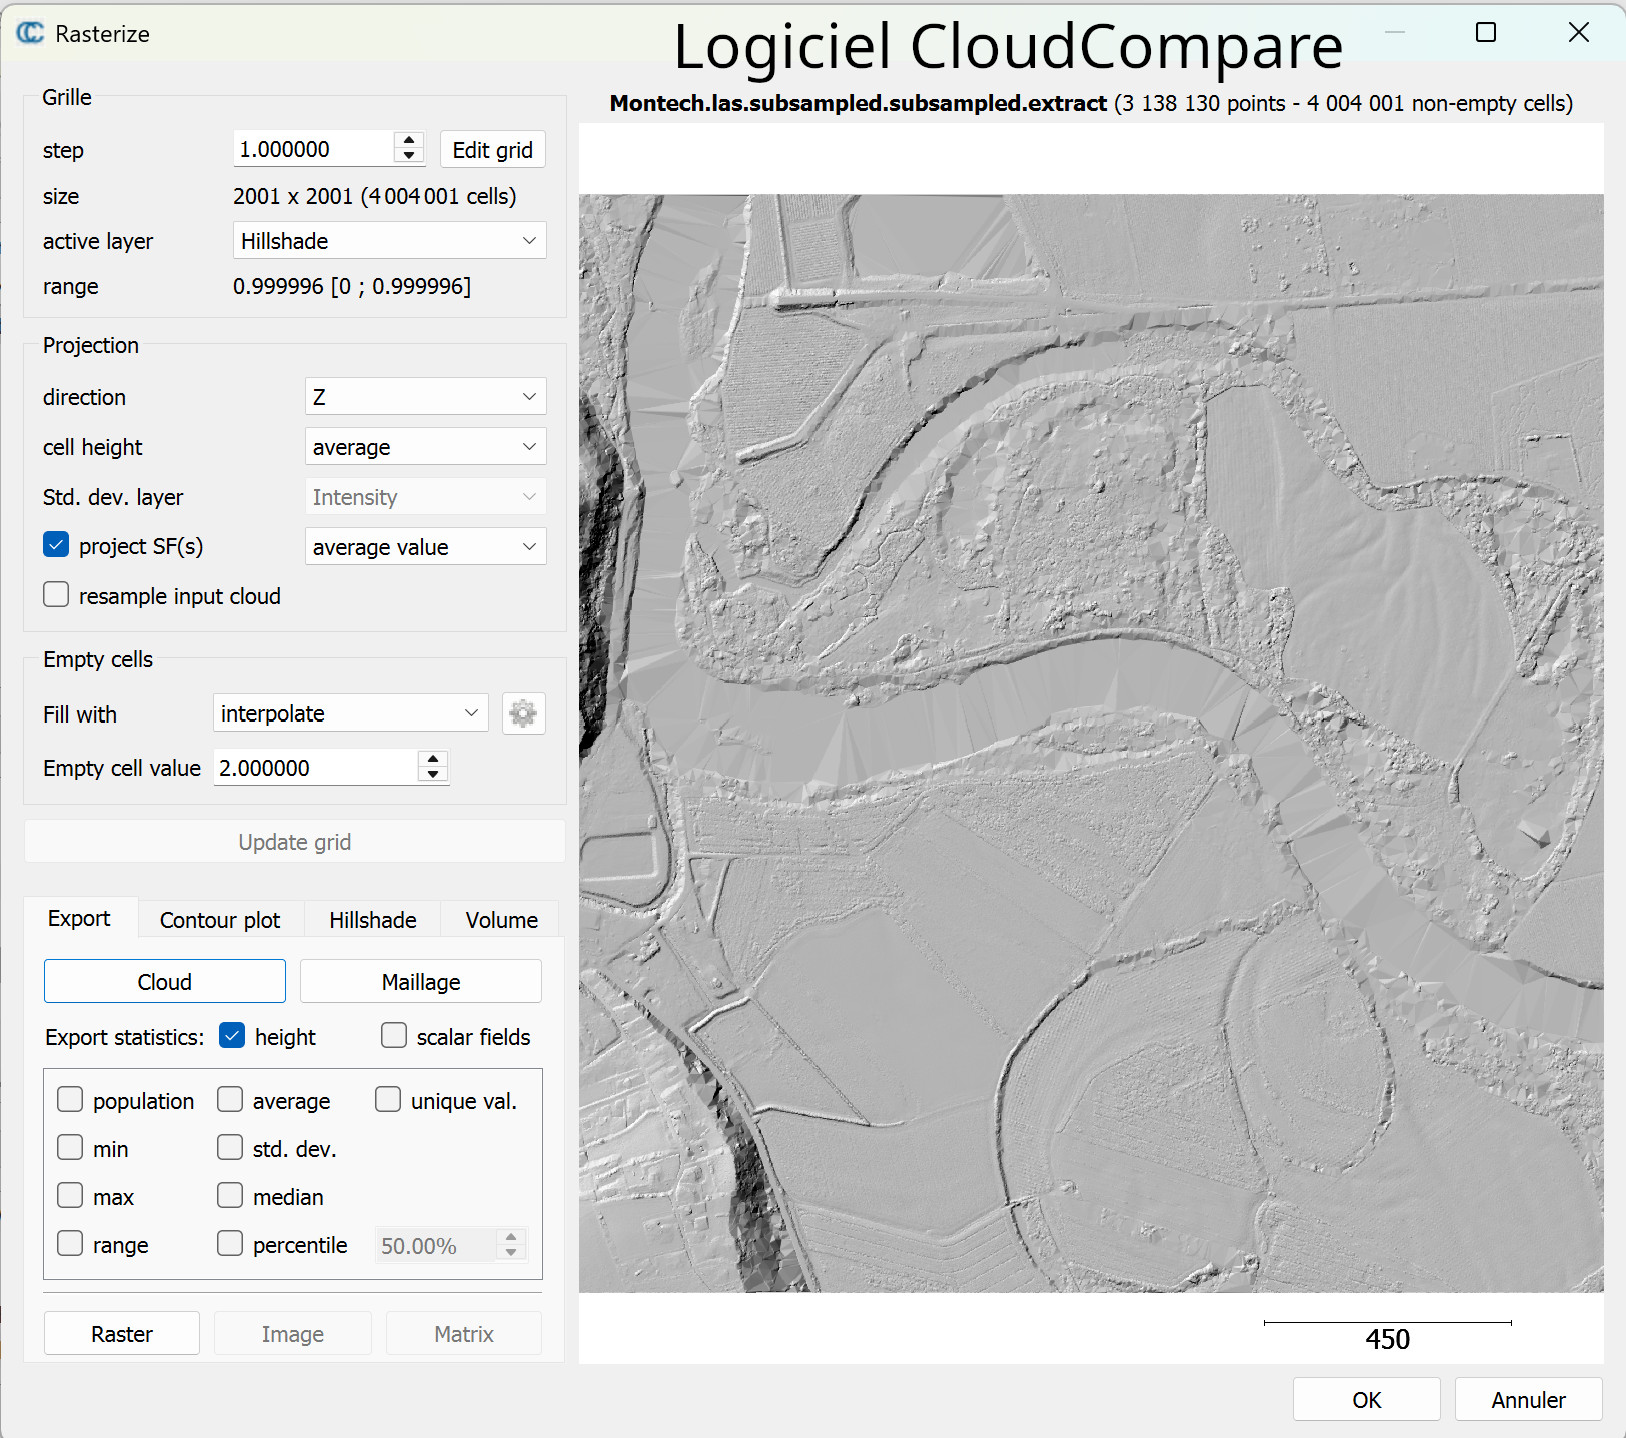Export as Raster
Image resolution: width=1626 pixels, height=1438 pixels.
point(122,1334)
